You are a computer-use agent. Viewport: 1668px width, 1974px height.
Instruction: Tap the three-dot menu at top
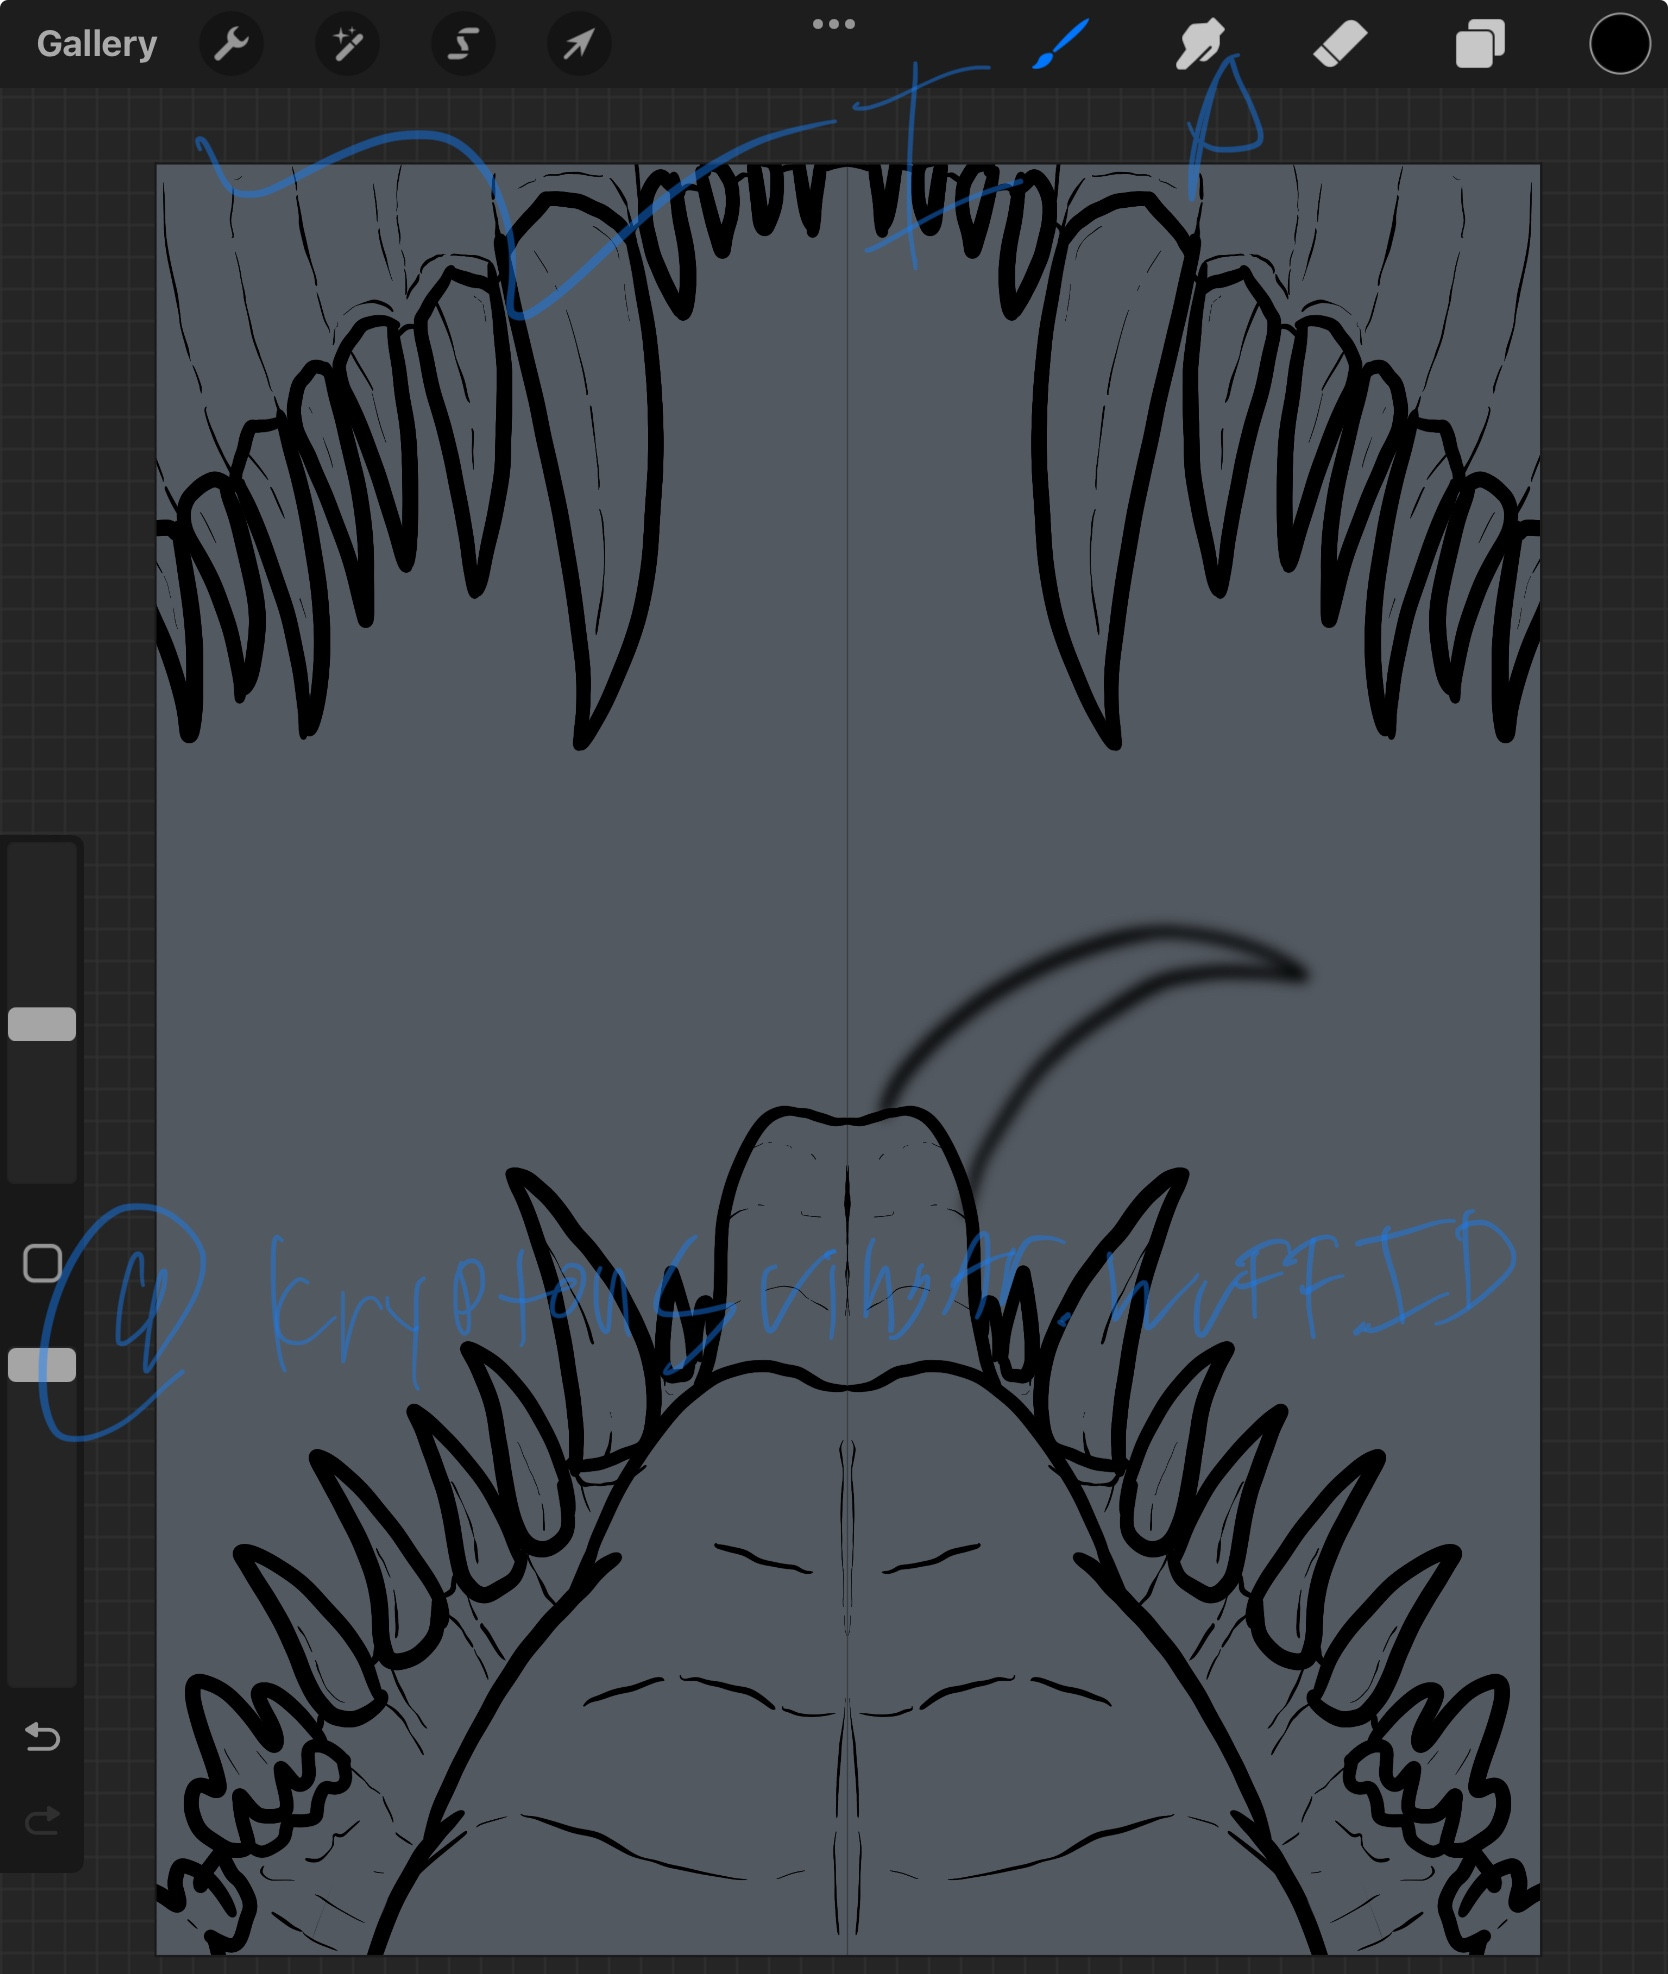coord(833,24)
